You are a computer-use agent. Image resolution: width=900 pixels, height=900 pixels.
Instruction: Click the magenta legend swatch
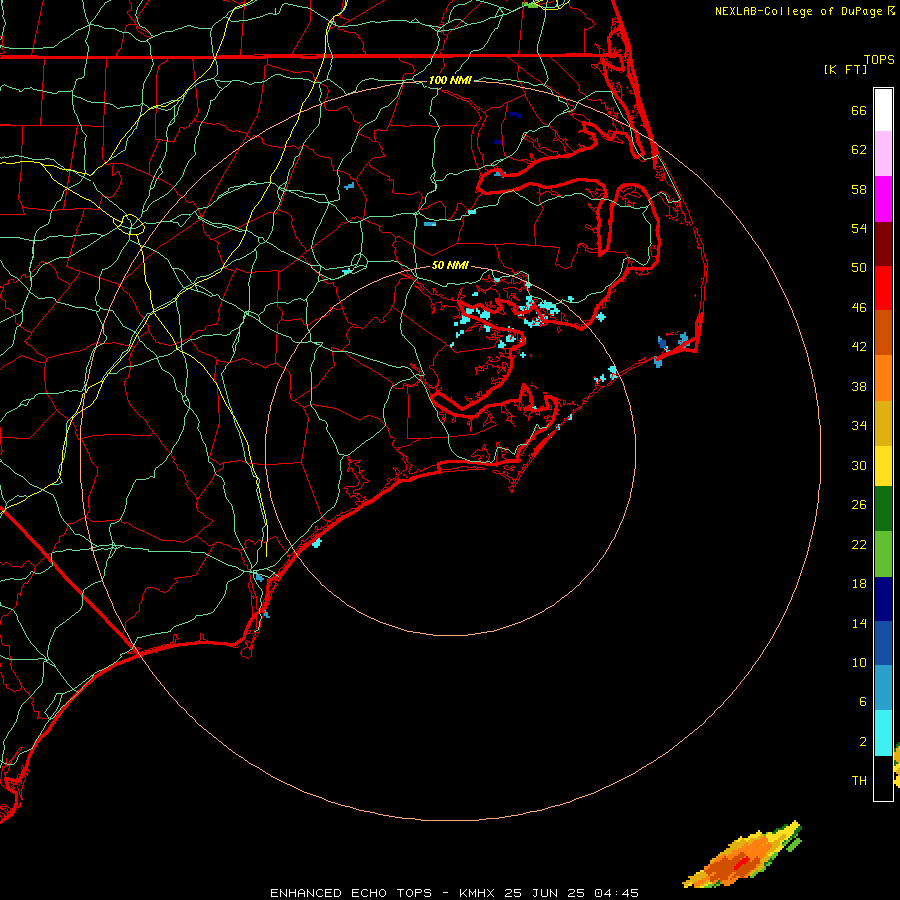click(x=883, y=199)
